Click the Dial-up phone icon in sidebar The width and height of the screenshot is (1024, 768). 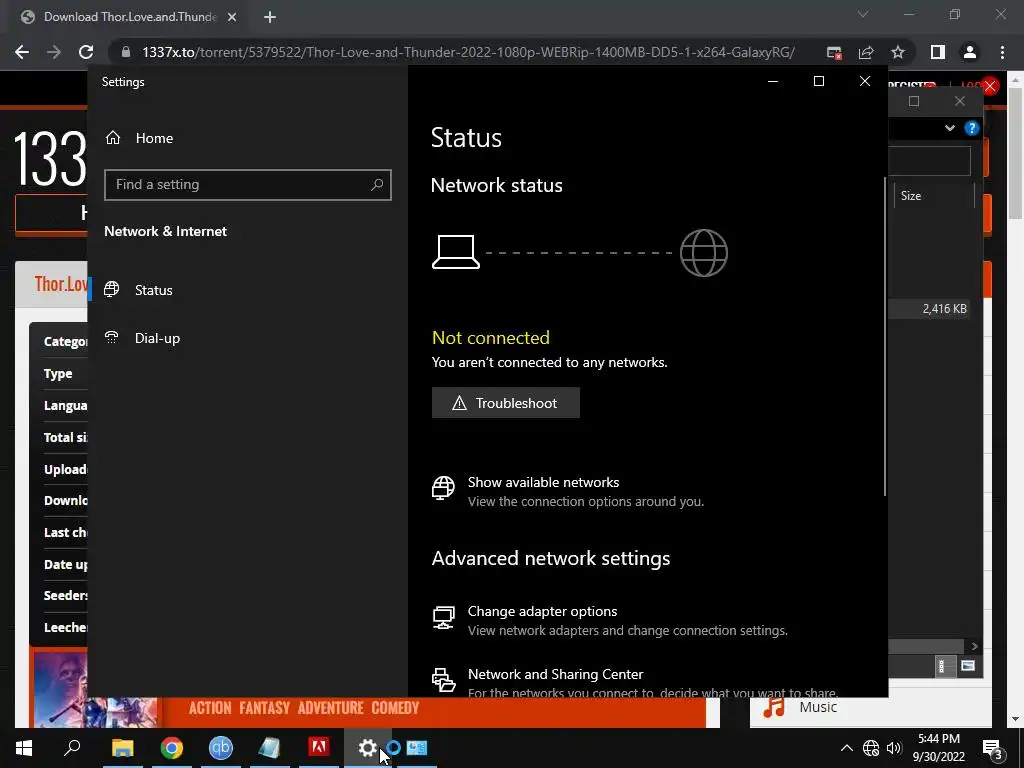coord(112,338)
